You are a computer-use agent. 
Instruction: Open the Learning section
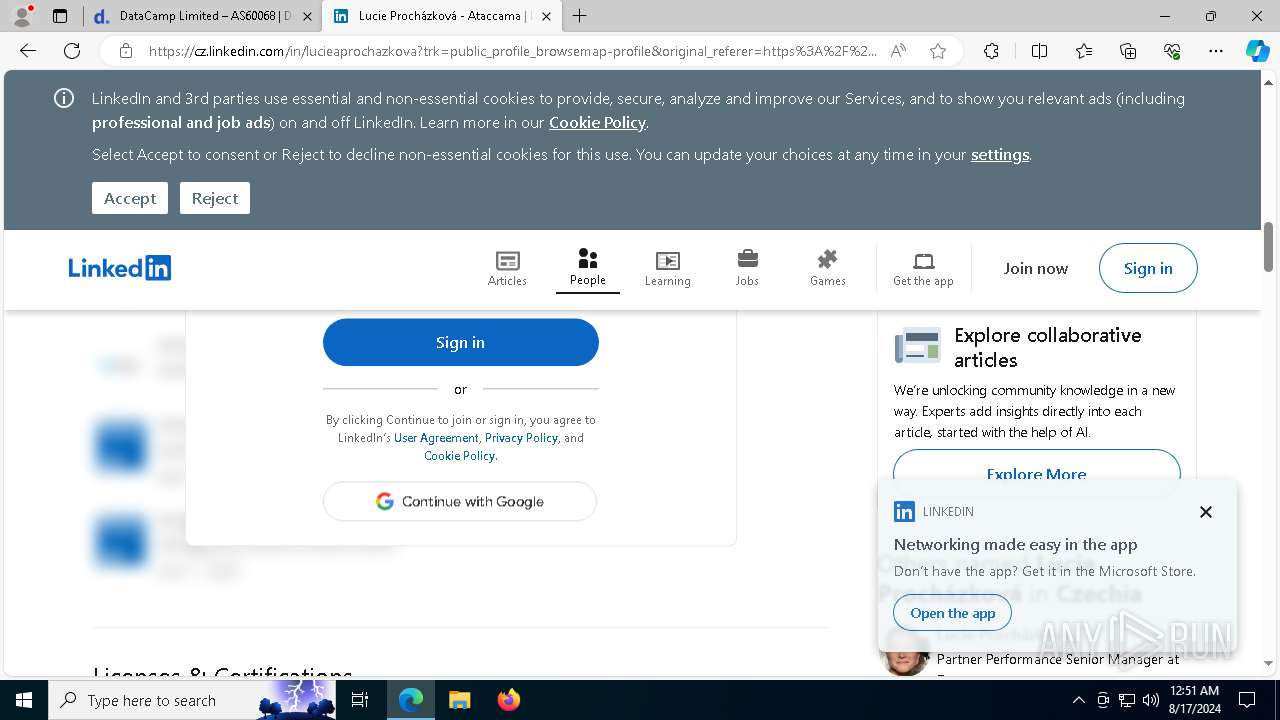pos(667,268)
